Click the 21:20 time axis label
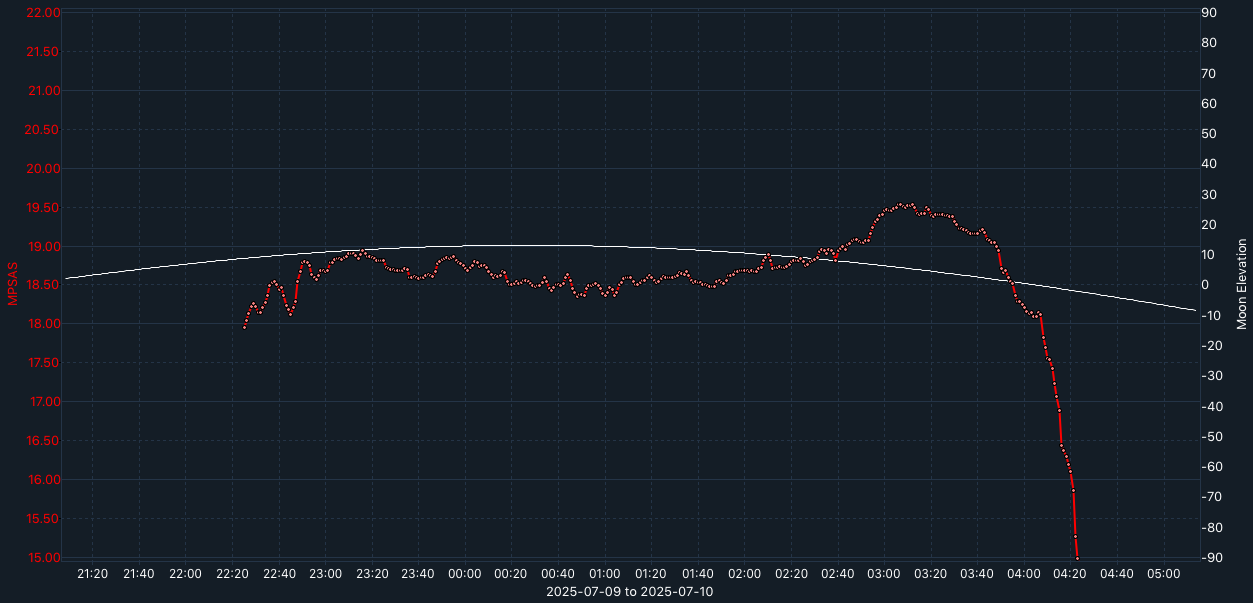The height and width of the screenshot is (603, 1253). pyautogui.click(x=93, y=574)
